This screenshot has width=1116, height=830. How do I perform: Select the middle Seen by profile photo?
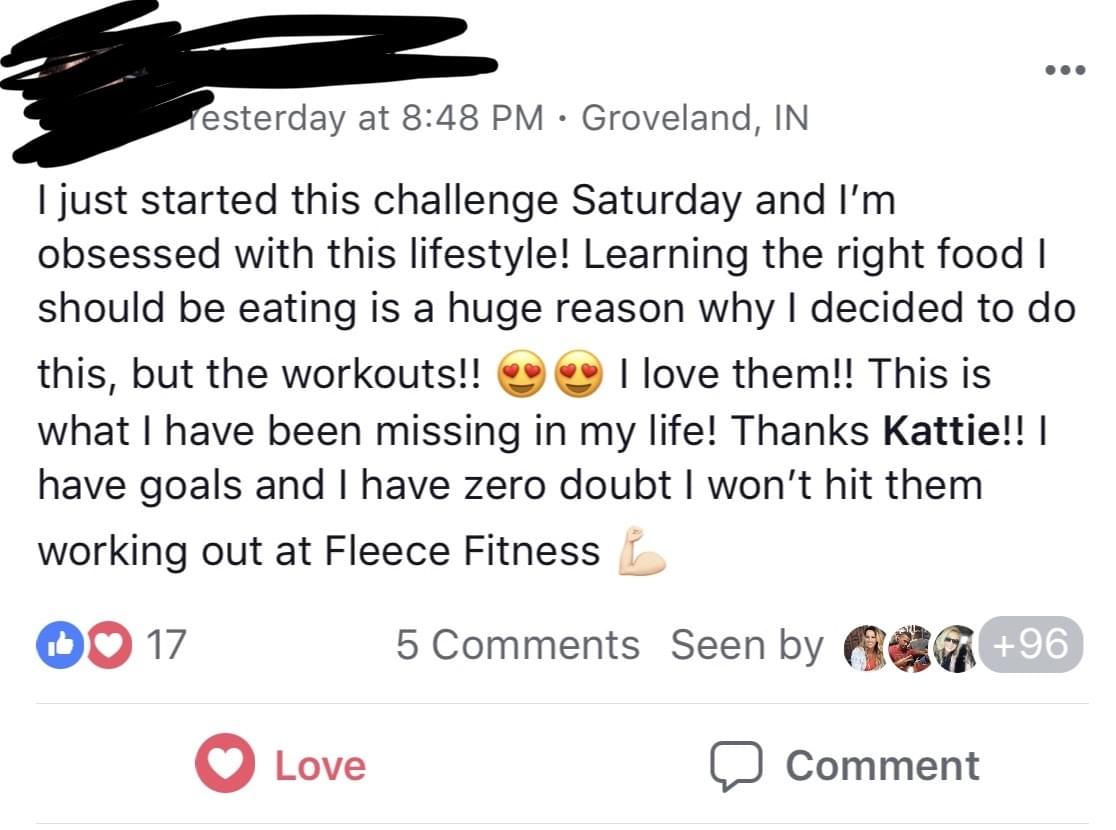[x=910, y=648]
